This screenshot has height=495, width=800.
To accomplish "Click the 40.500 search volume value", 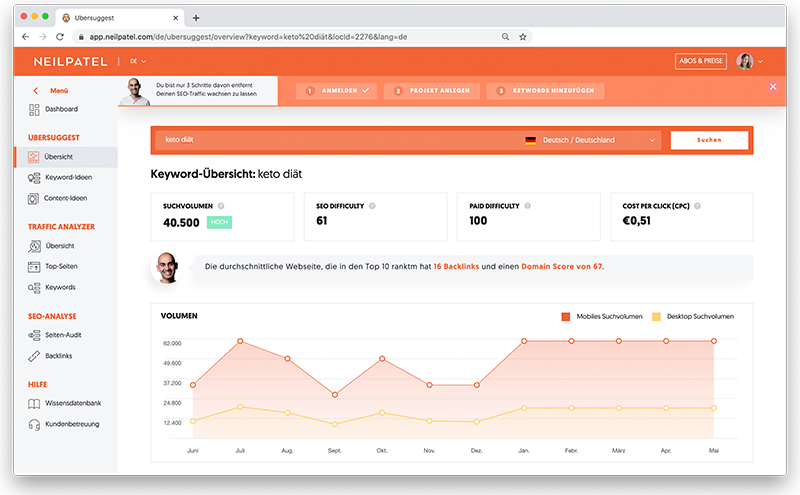I will (181, 223).
